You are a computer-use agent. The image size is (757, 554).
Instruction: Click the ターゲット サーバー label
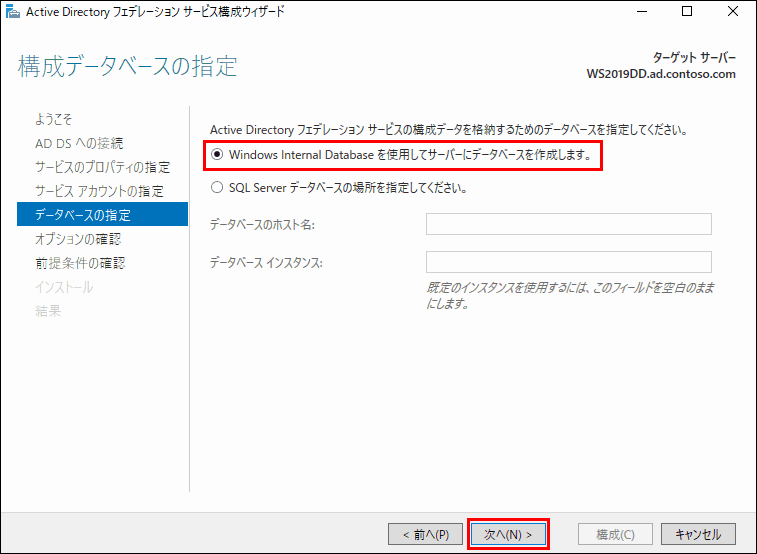(694, 58)
